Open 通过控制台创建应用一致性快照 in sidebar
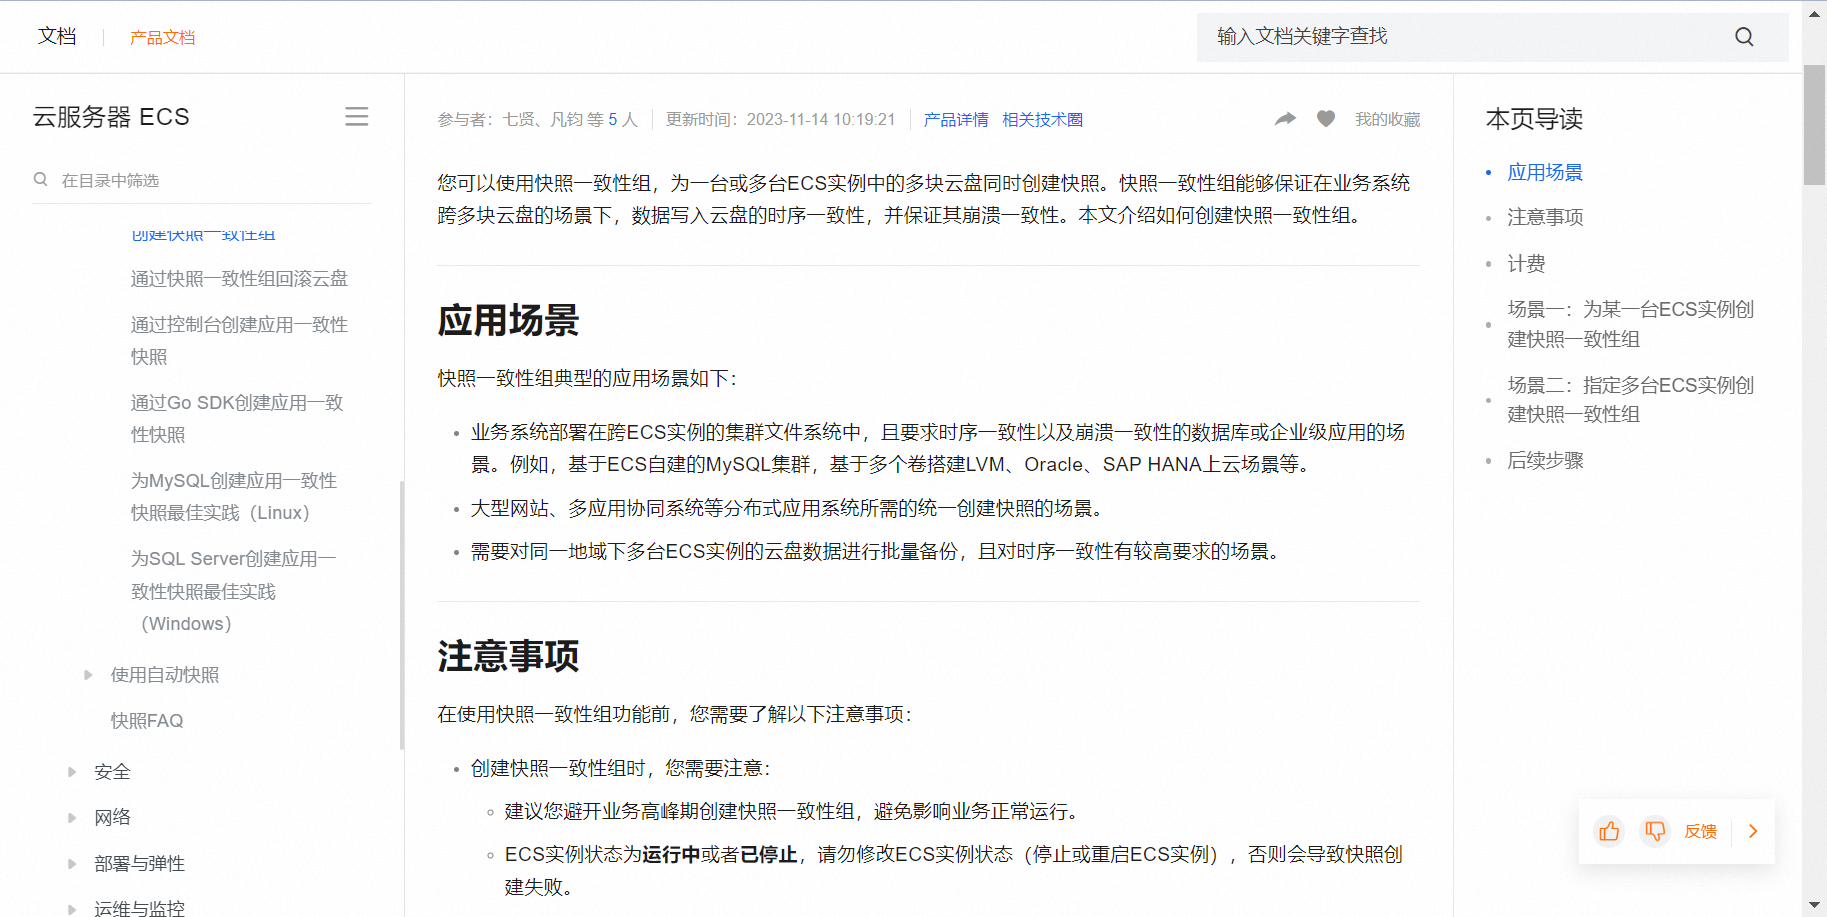 239,341
